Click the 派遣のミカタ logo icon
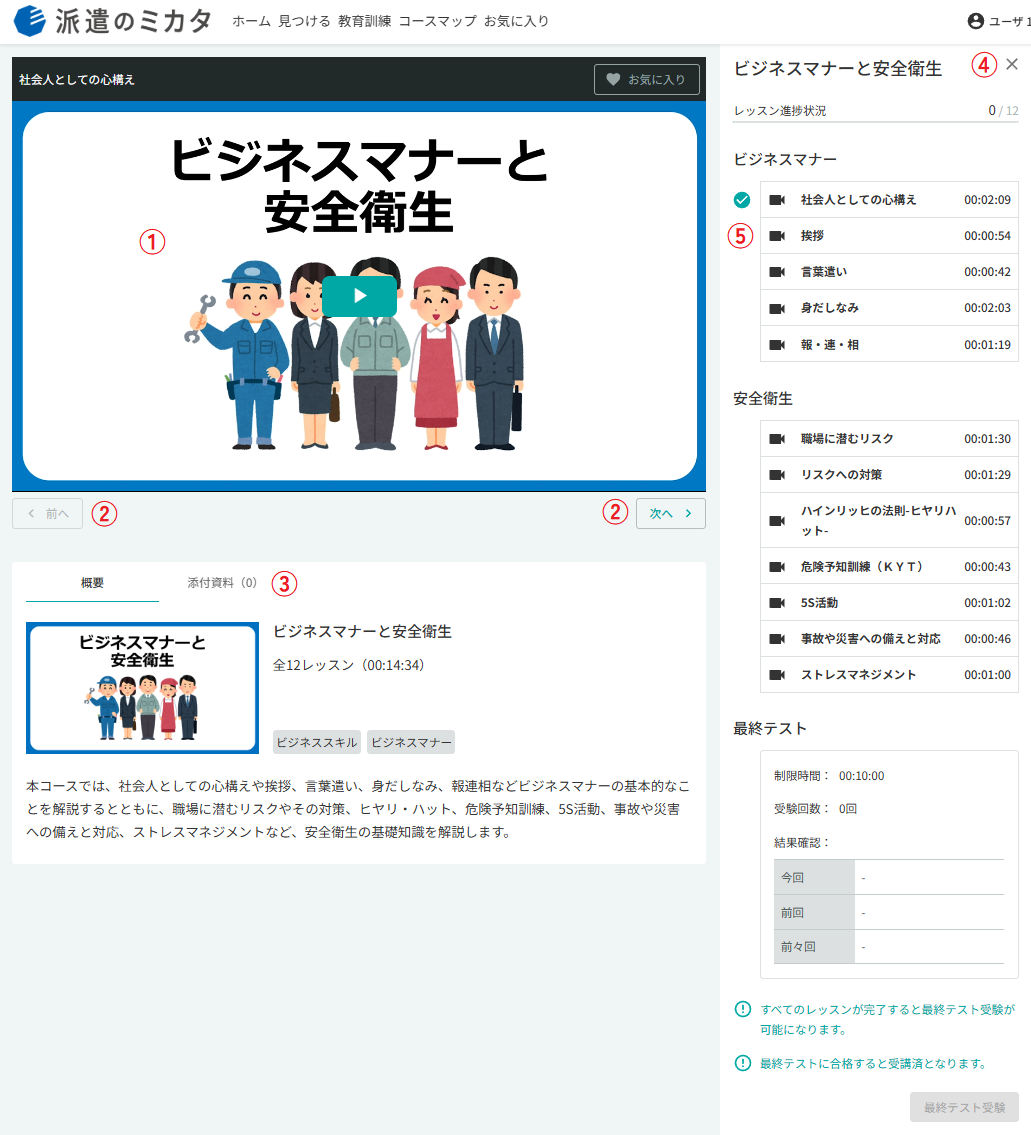1031x1135 pixels. 30,21
